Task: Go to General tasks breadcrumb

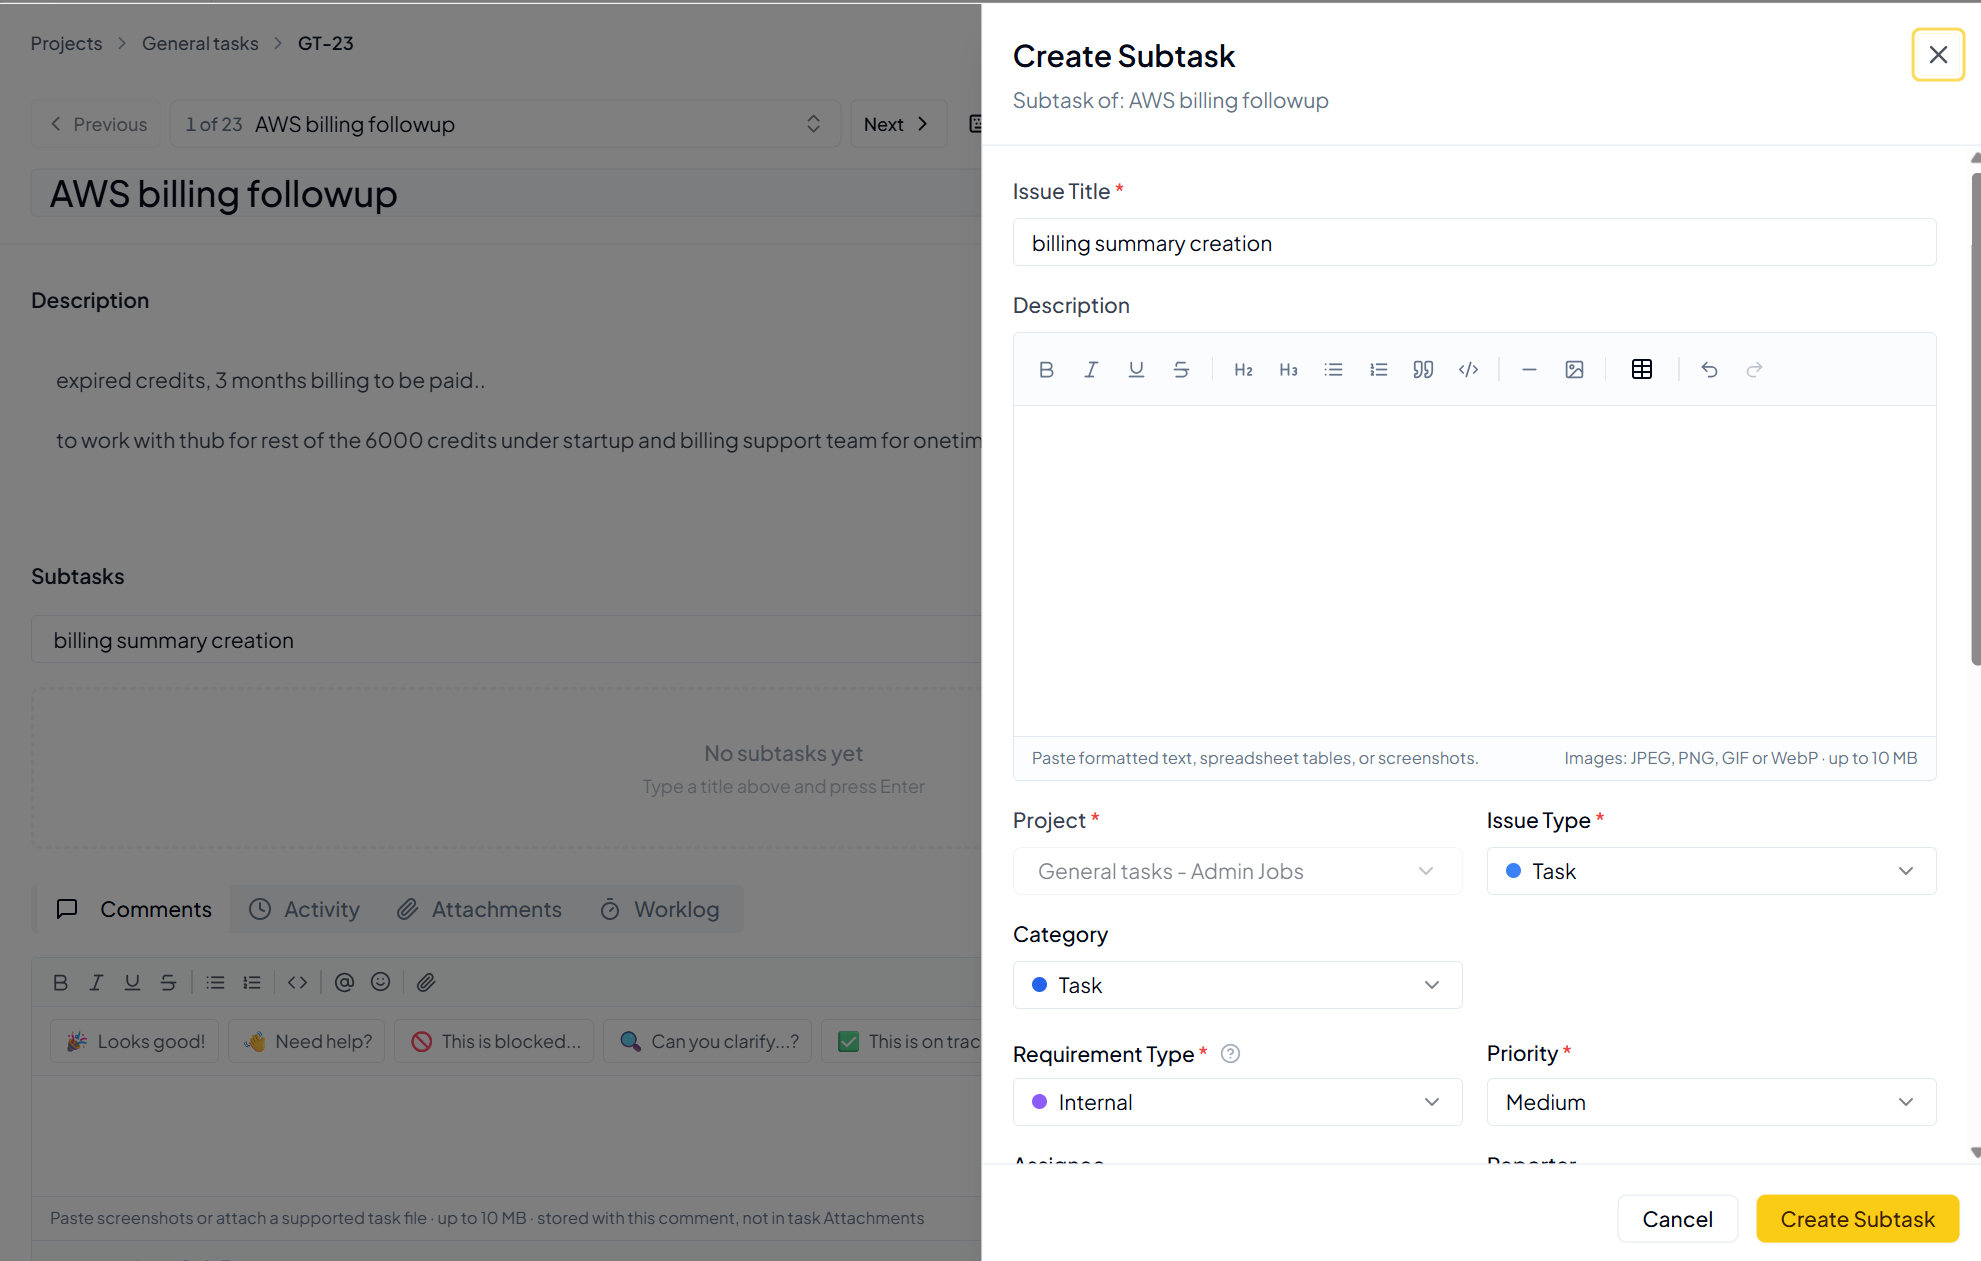Action: [x=200, y=44]
